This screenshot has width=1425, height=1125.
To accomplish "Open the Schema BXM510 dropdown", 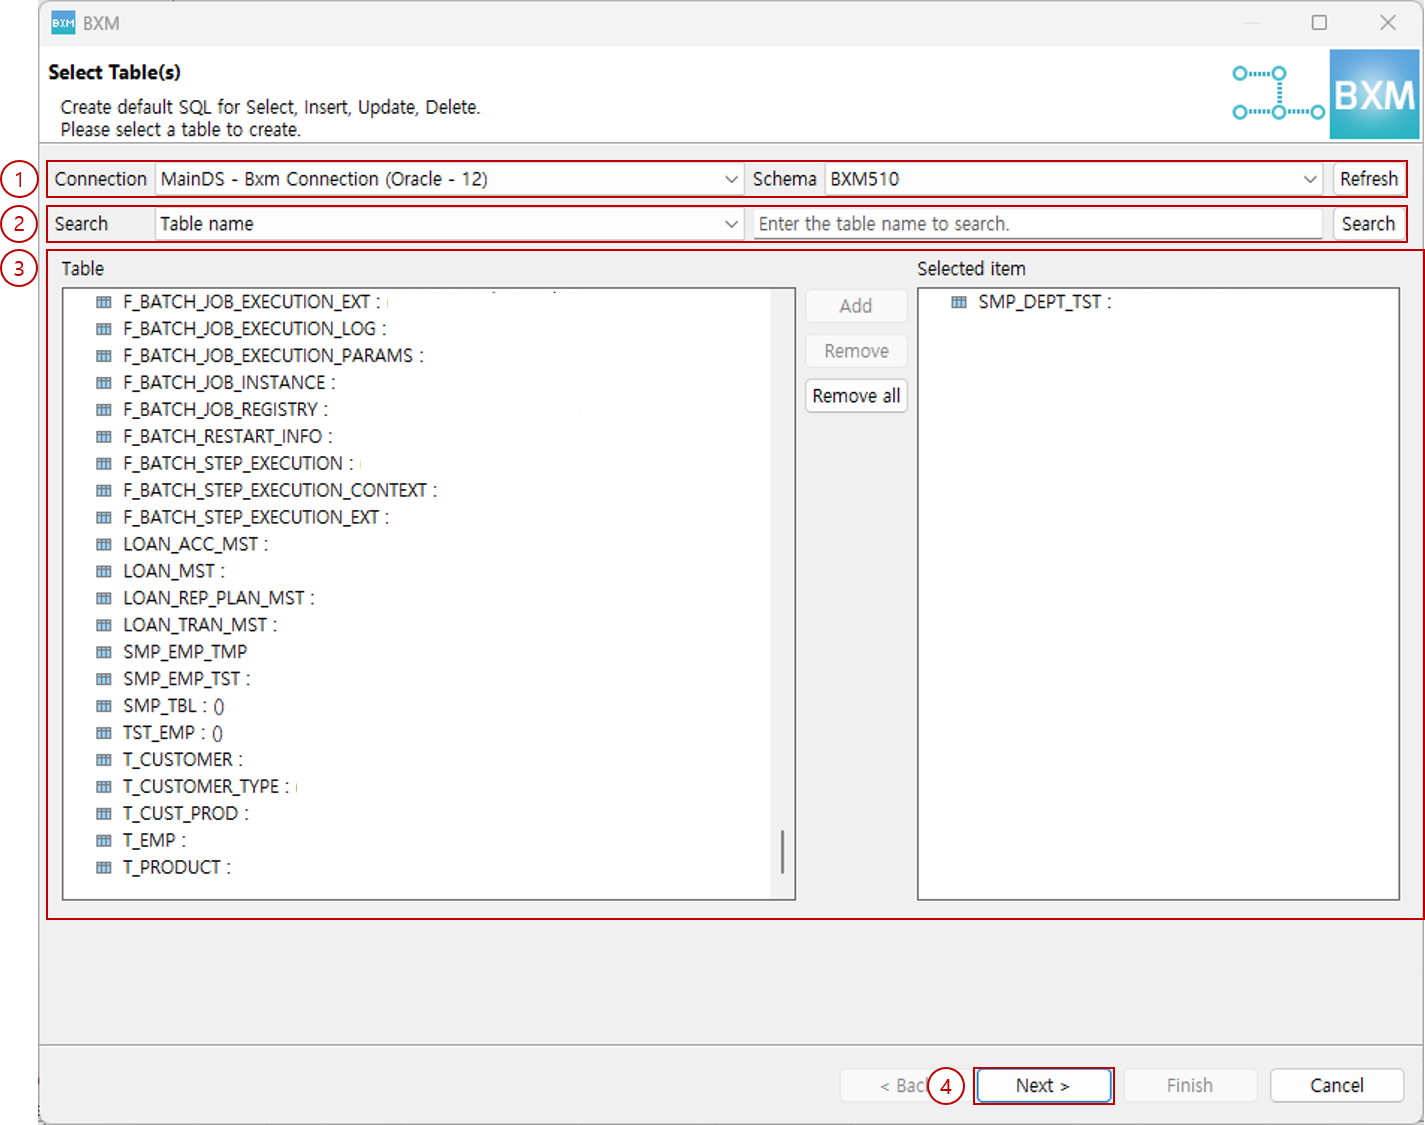I will click(1310, 179).
